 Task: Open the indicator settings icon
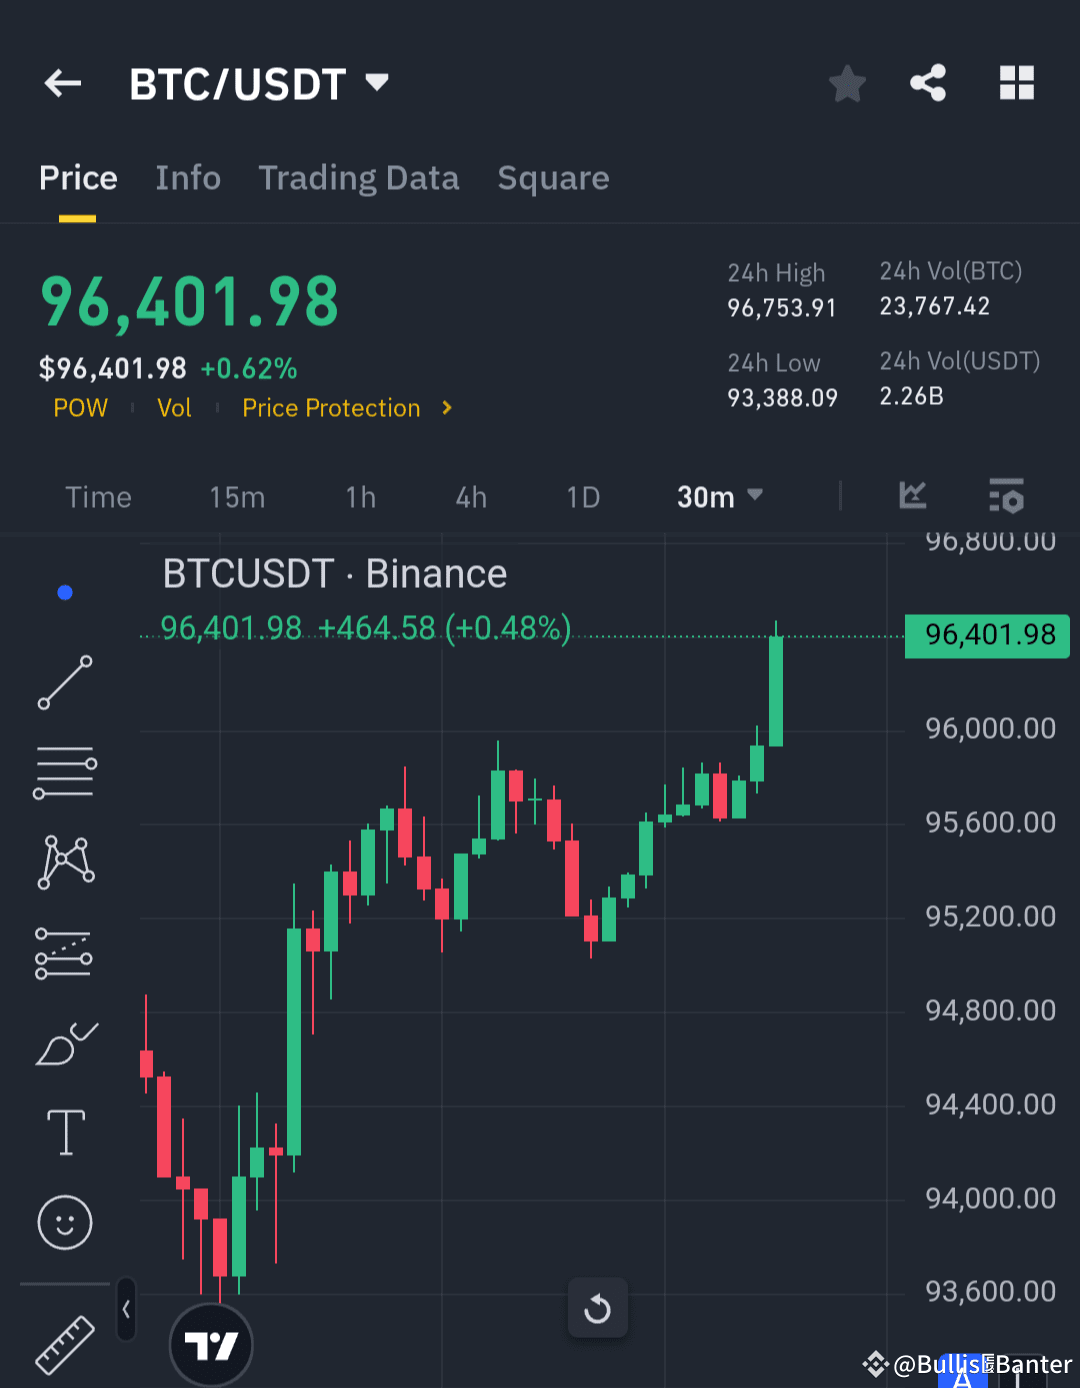(1006, 495)
